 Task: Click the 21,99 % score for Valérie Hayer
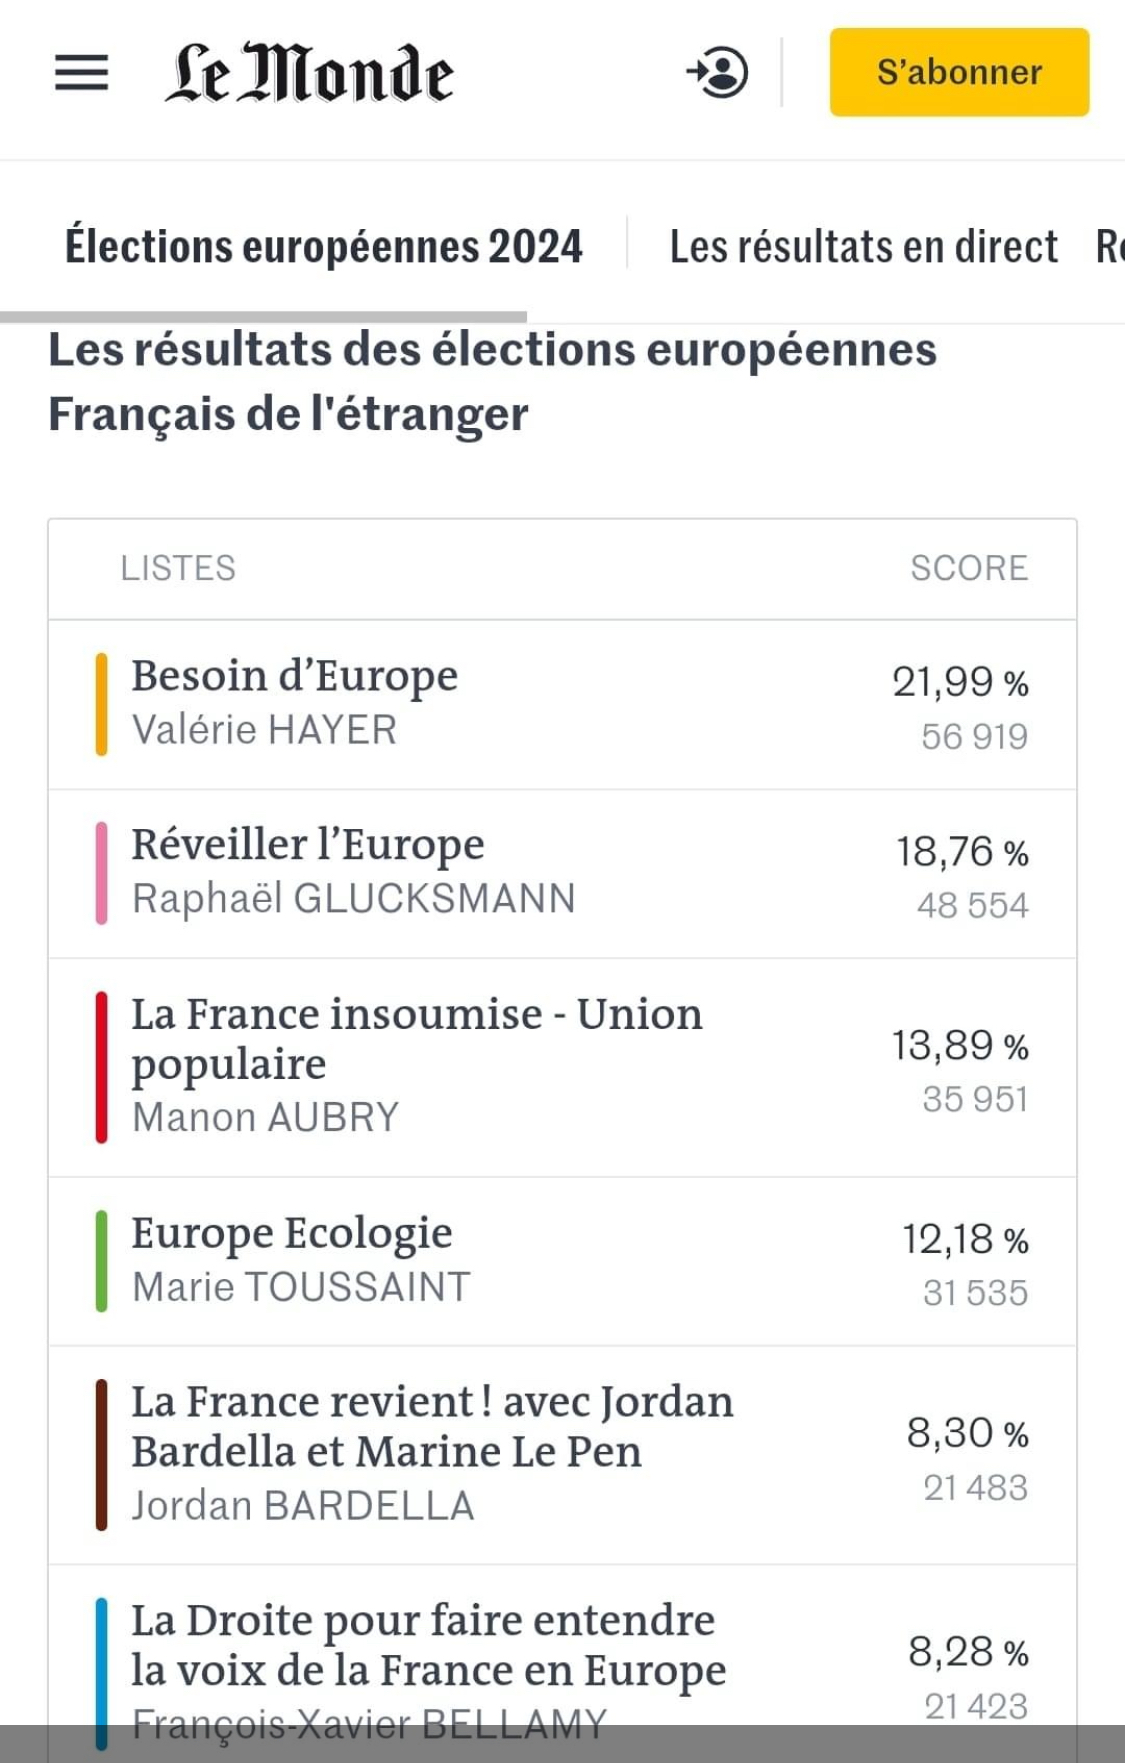[x=960, y=683]
